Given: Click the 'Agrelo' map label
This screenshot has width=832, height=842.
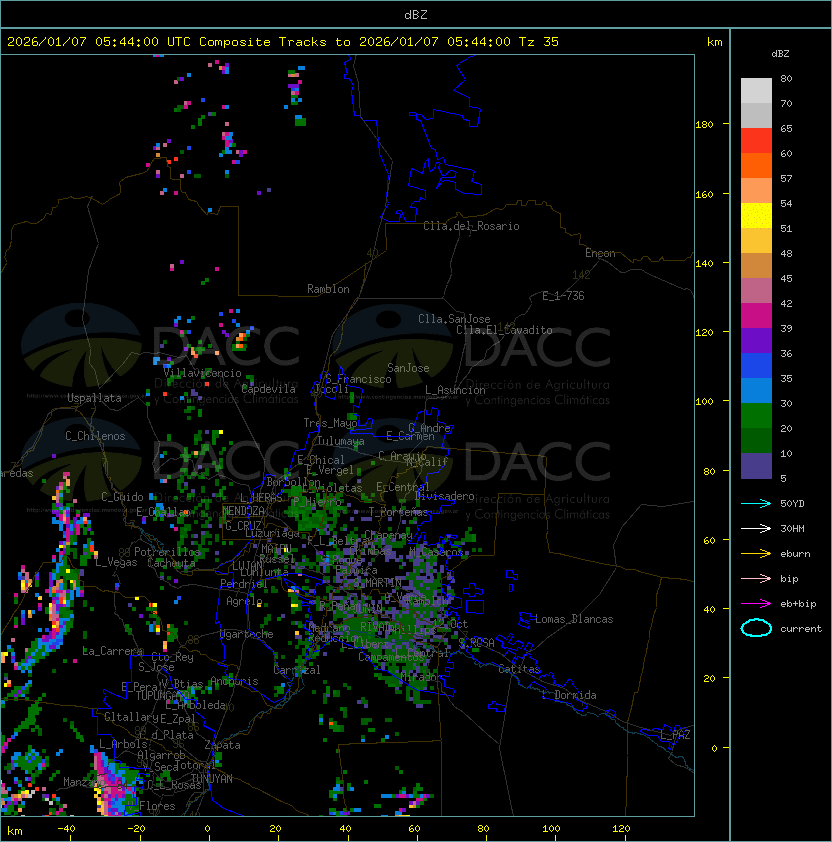Looking at the screenshot, I should pos(244,601).
